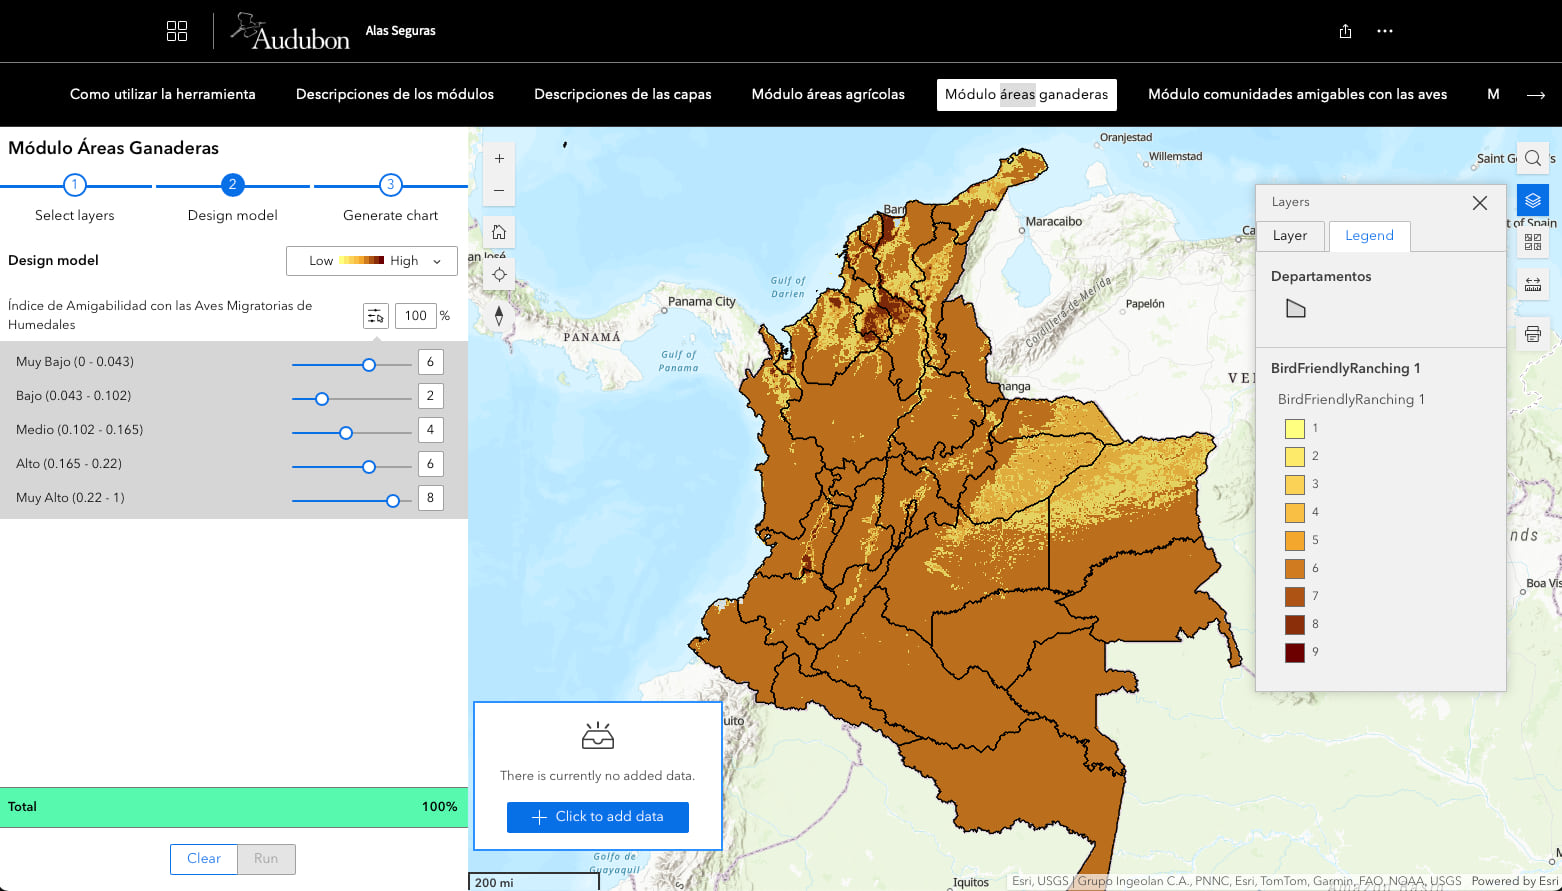1562x891 pixels.
Task: Click to add data button
Action: point(597,817)
